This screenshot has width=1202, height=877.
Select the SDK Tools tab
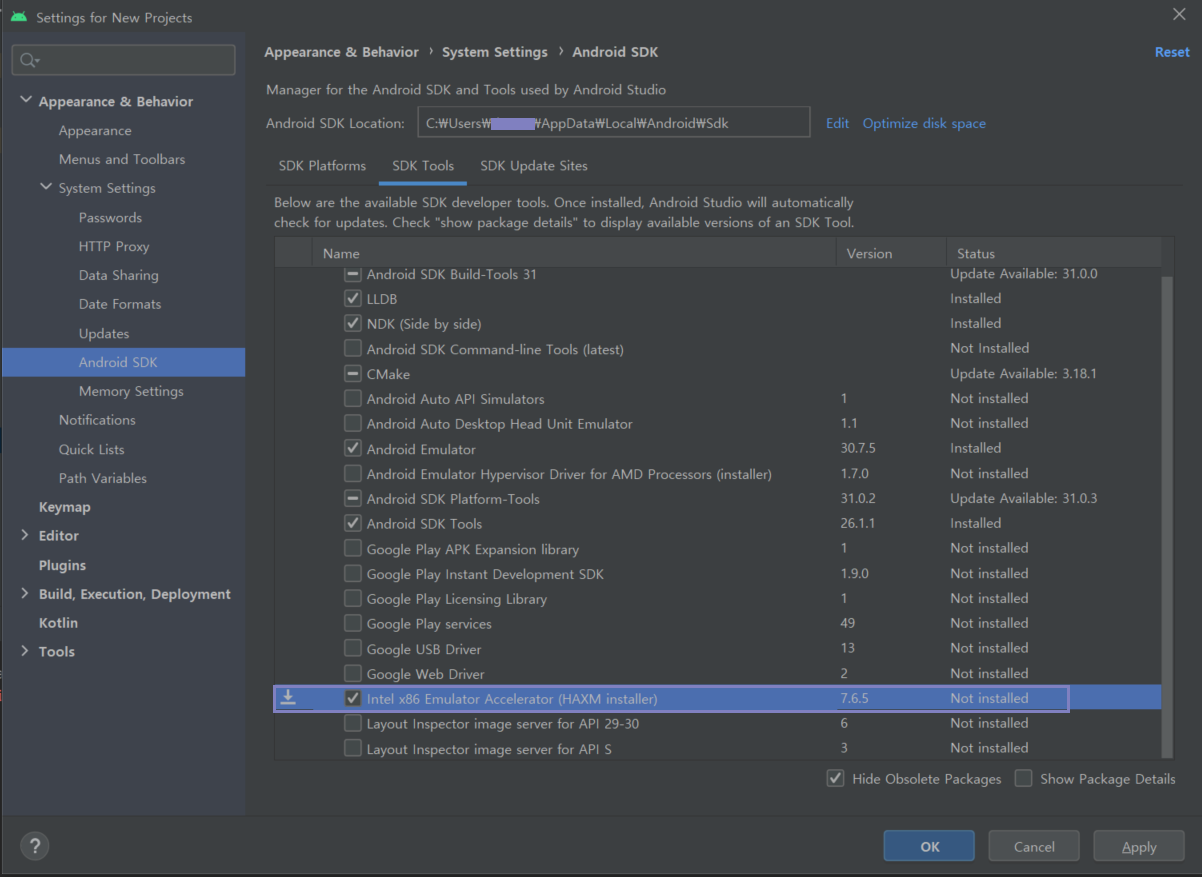(423, 166)
